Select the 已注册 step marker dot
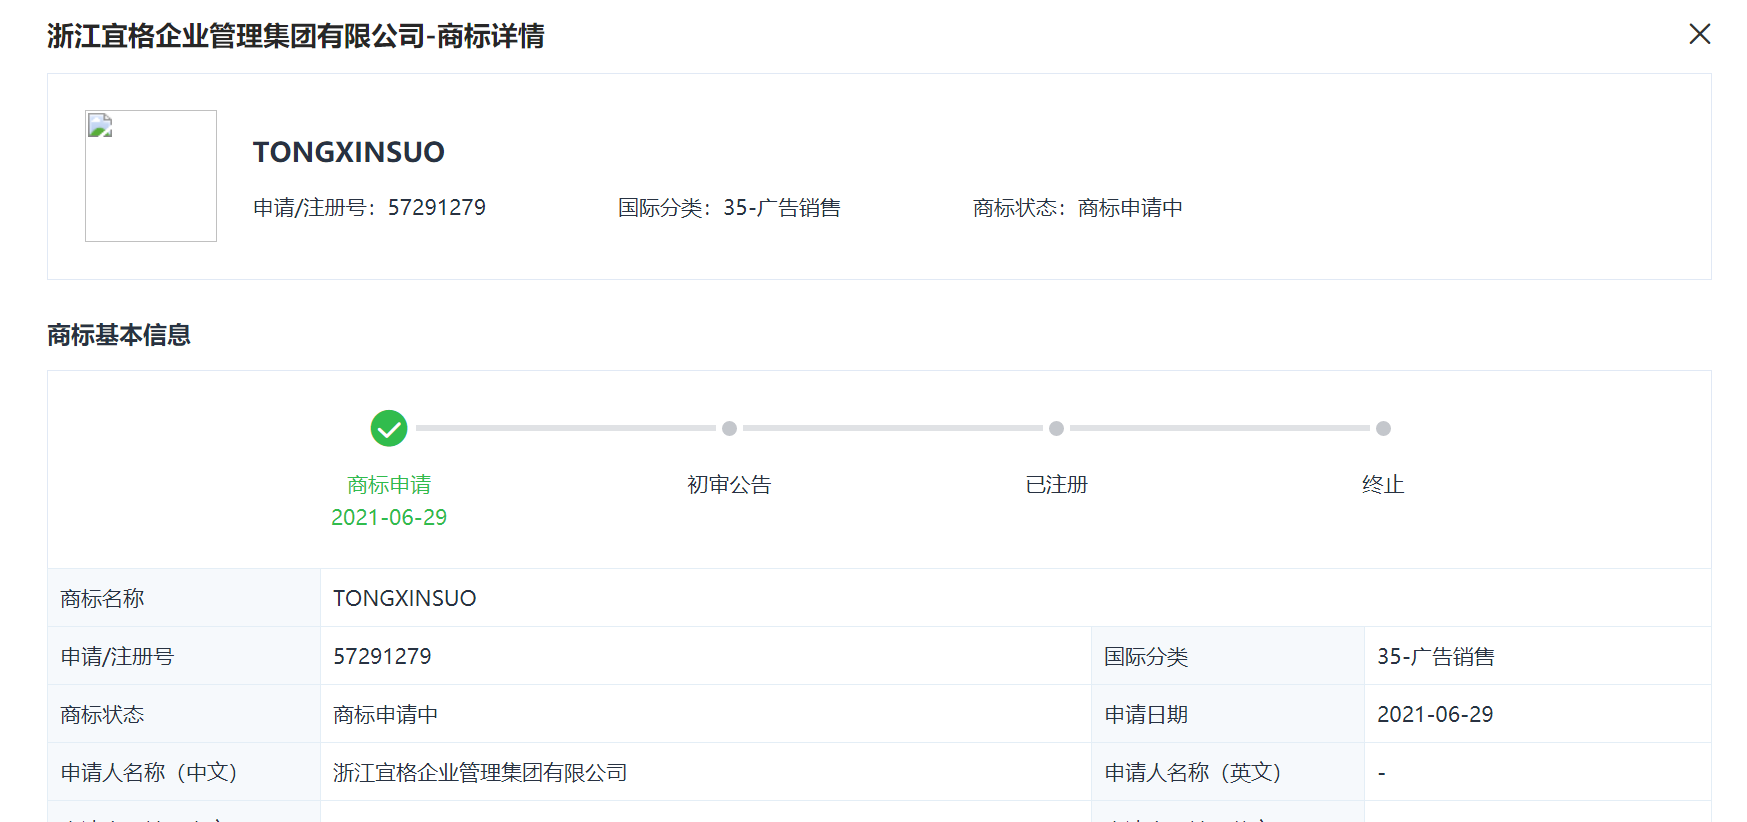1747x822 pixels. tap(1056, 428)
